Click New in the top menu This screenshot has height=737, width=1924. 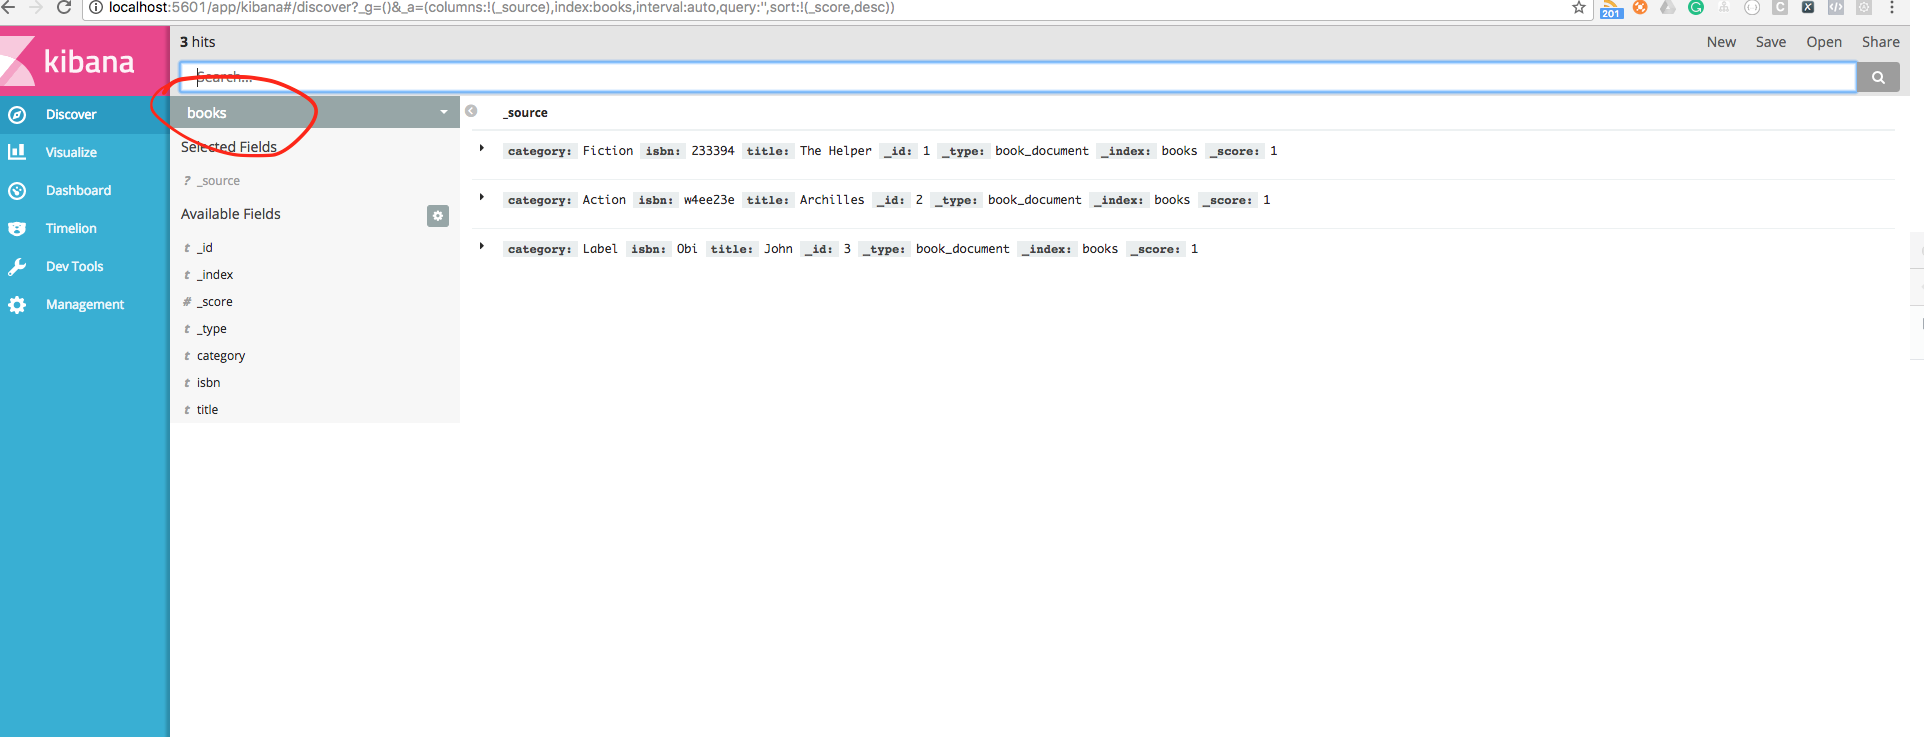[x=1721, y=42]
